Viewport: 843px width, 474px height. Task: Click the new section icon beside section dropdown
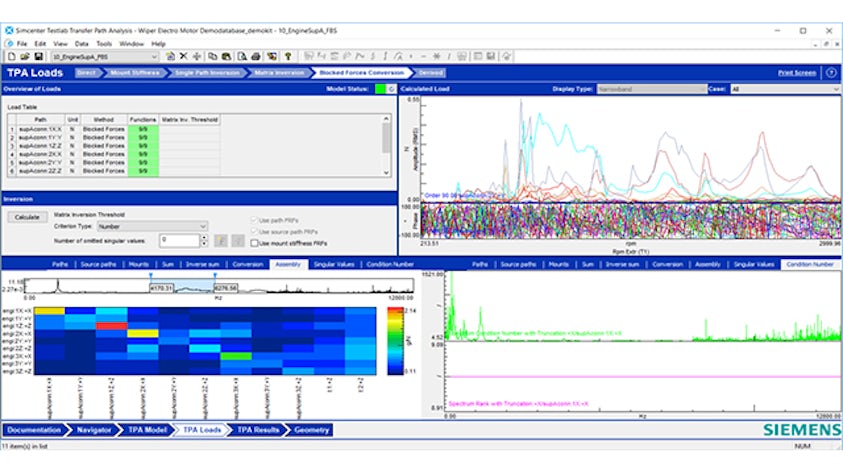click(170, 56)
